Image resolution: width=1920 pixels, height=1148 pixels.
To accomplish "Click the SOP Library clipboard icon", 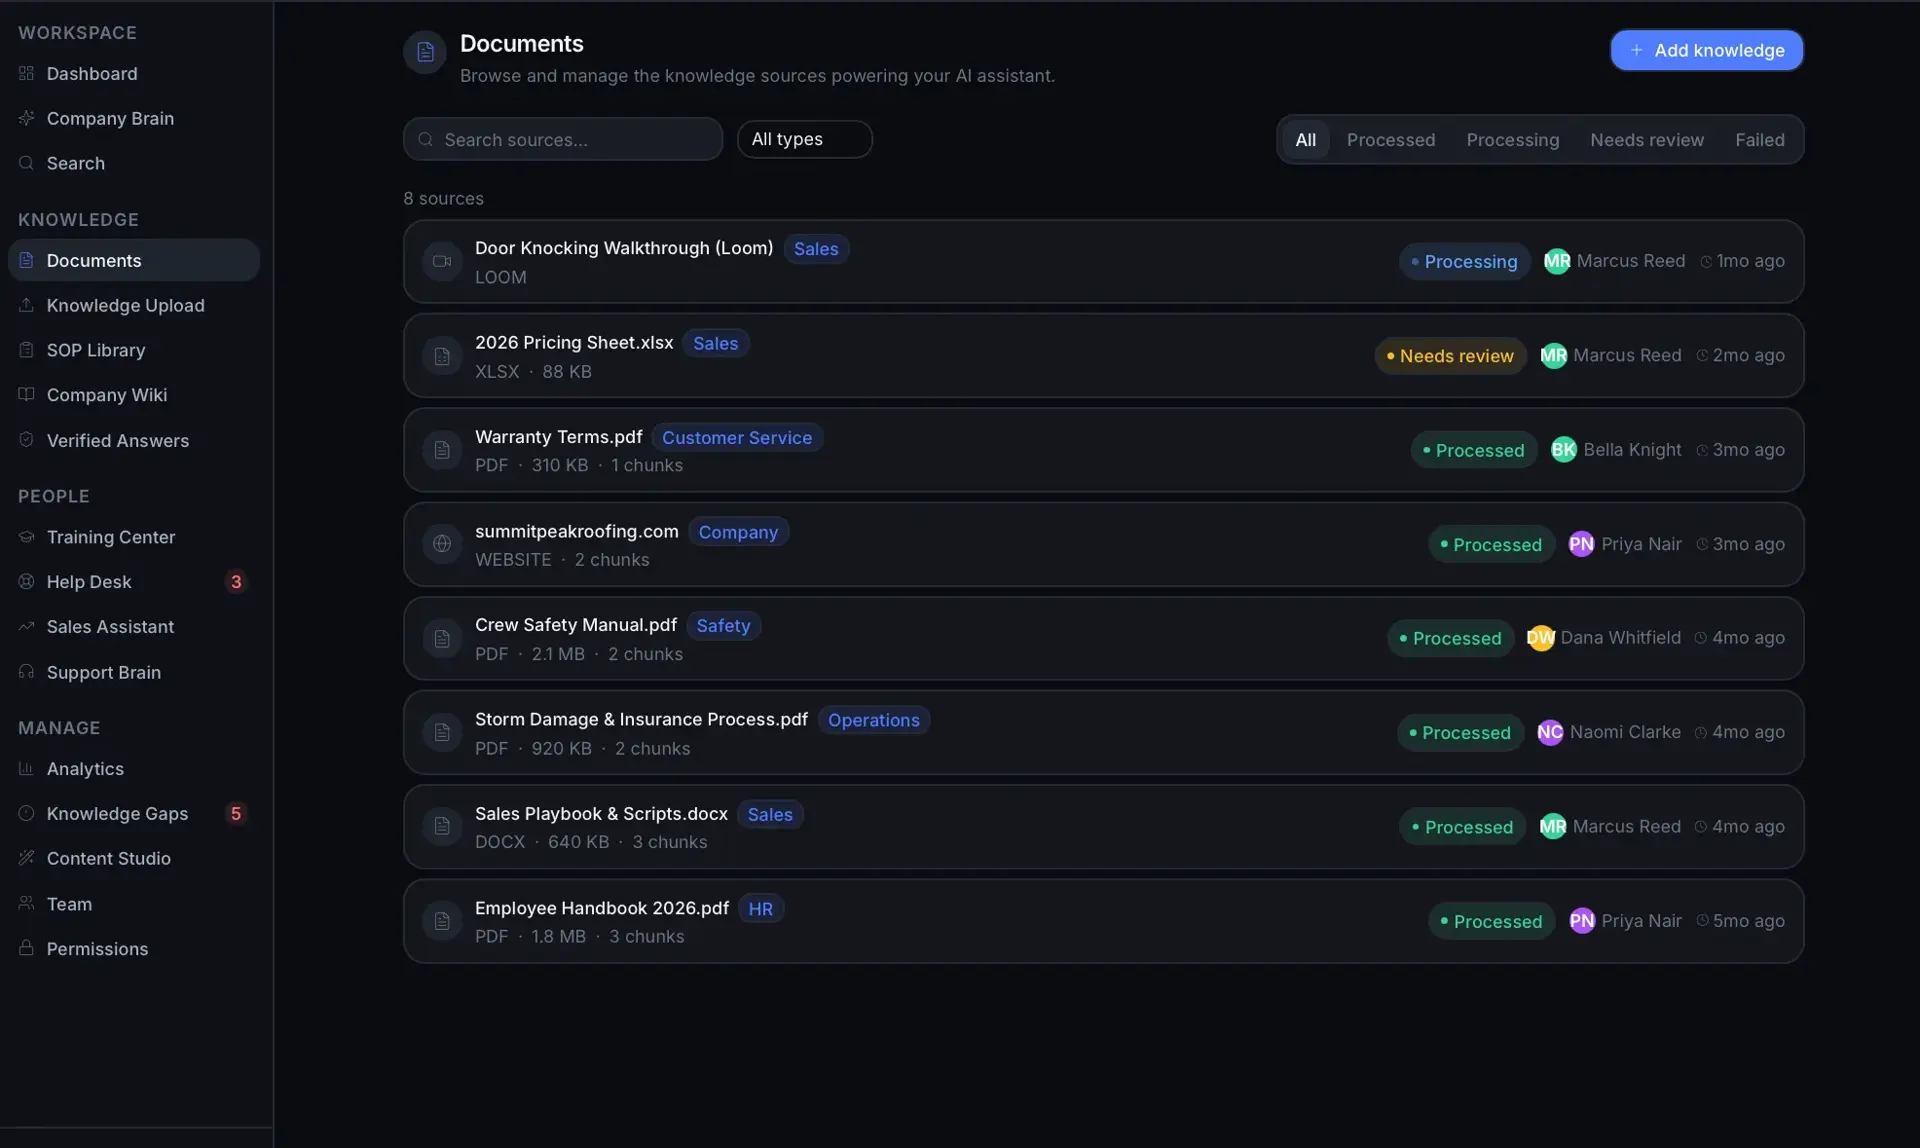I will pyautogui.click(x=26, y=350).
